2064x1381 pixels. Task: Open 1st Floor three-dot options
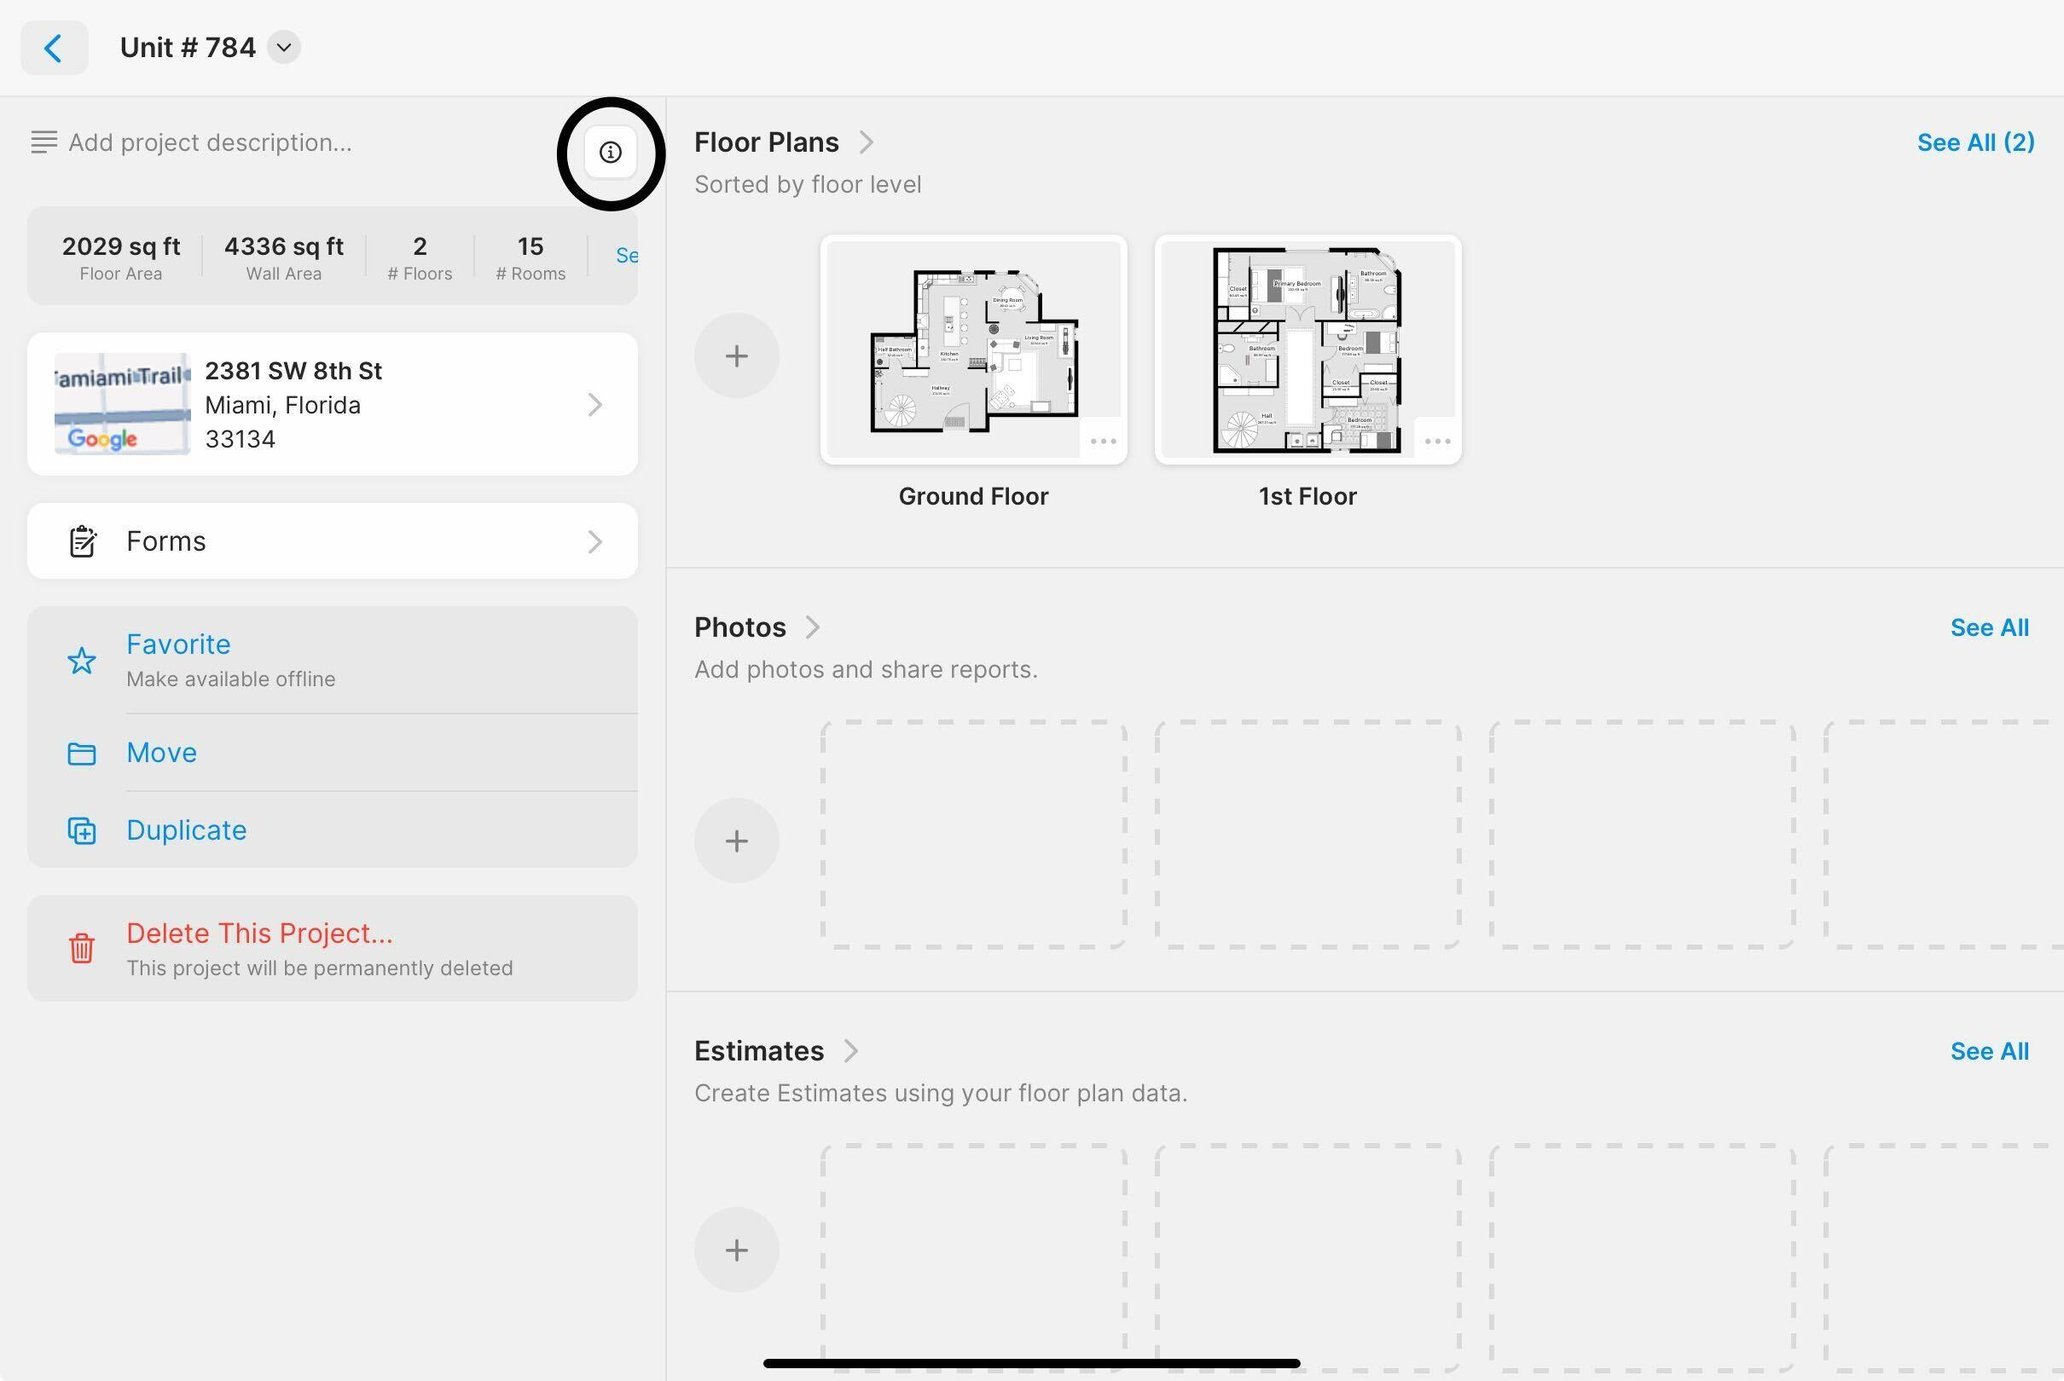click(1437, 441)
